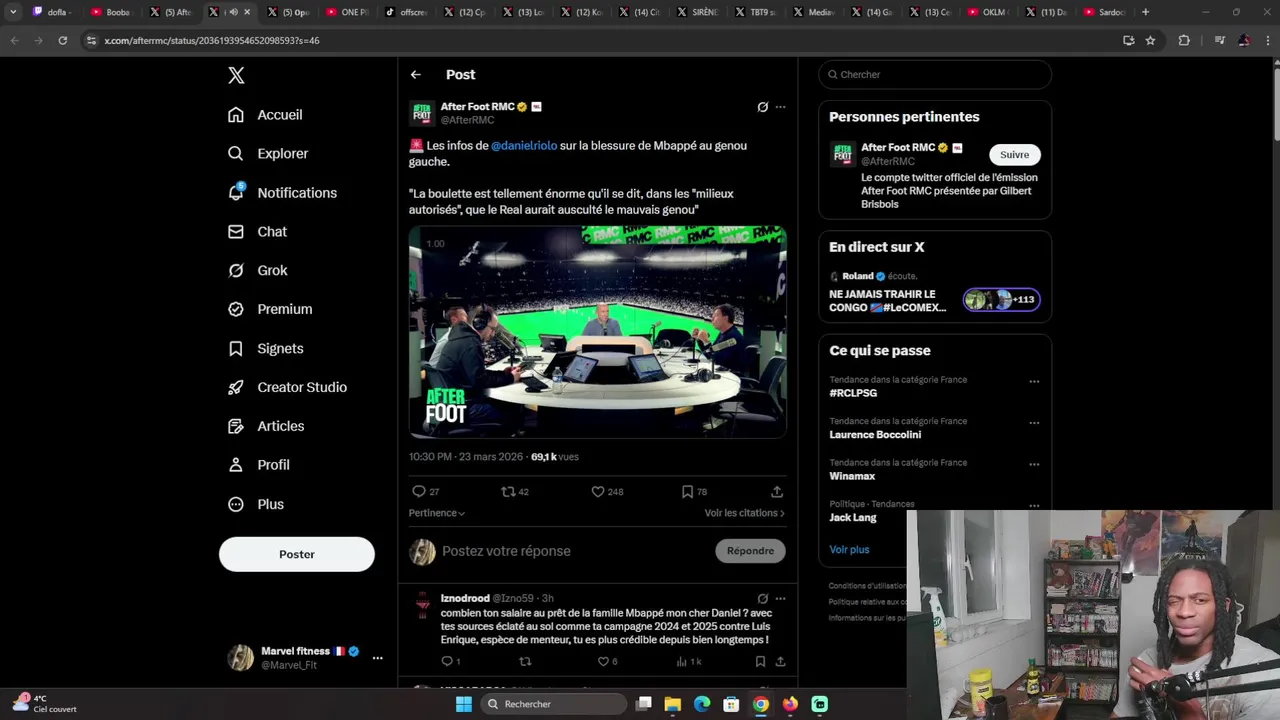This screenshot has width=1280, height=720.
Task: Open Premium in the sidebar
Action: 270,310
